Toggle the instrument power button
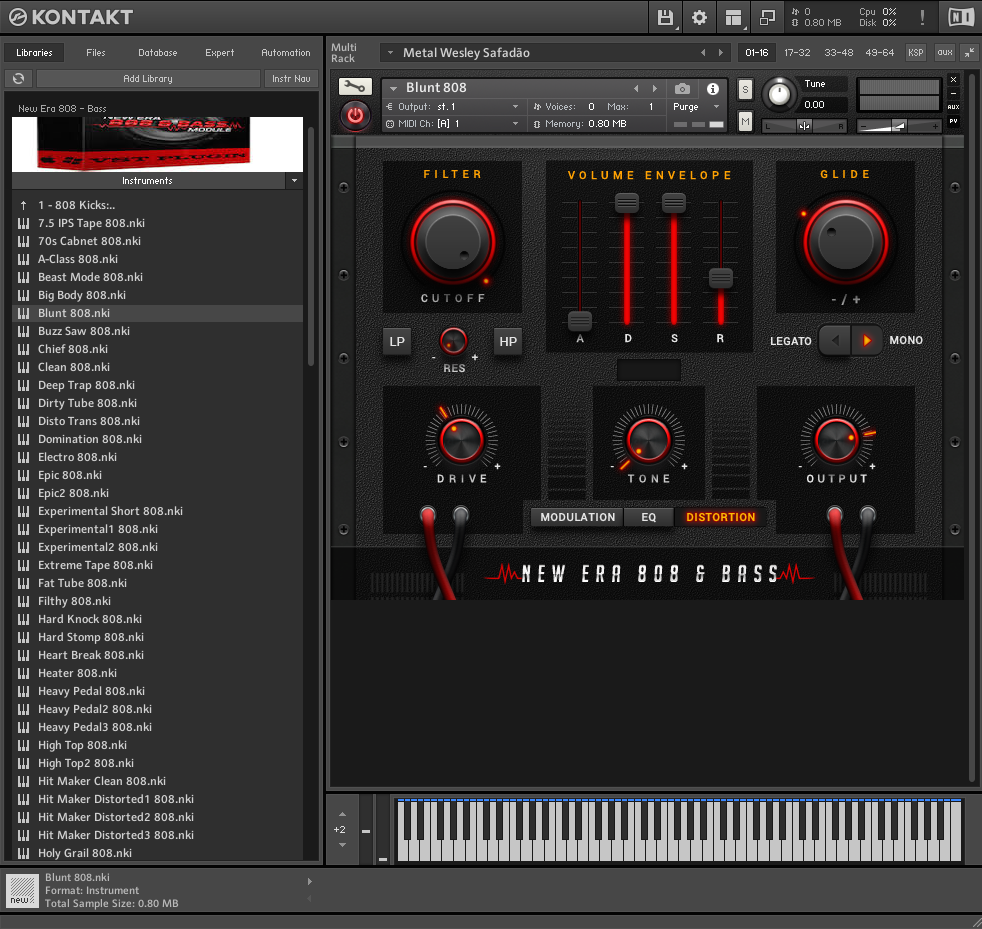Screen dimensions: 982x929 point(355,115)
